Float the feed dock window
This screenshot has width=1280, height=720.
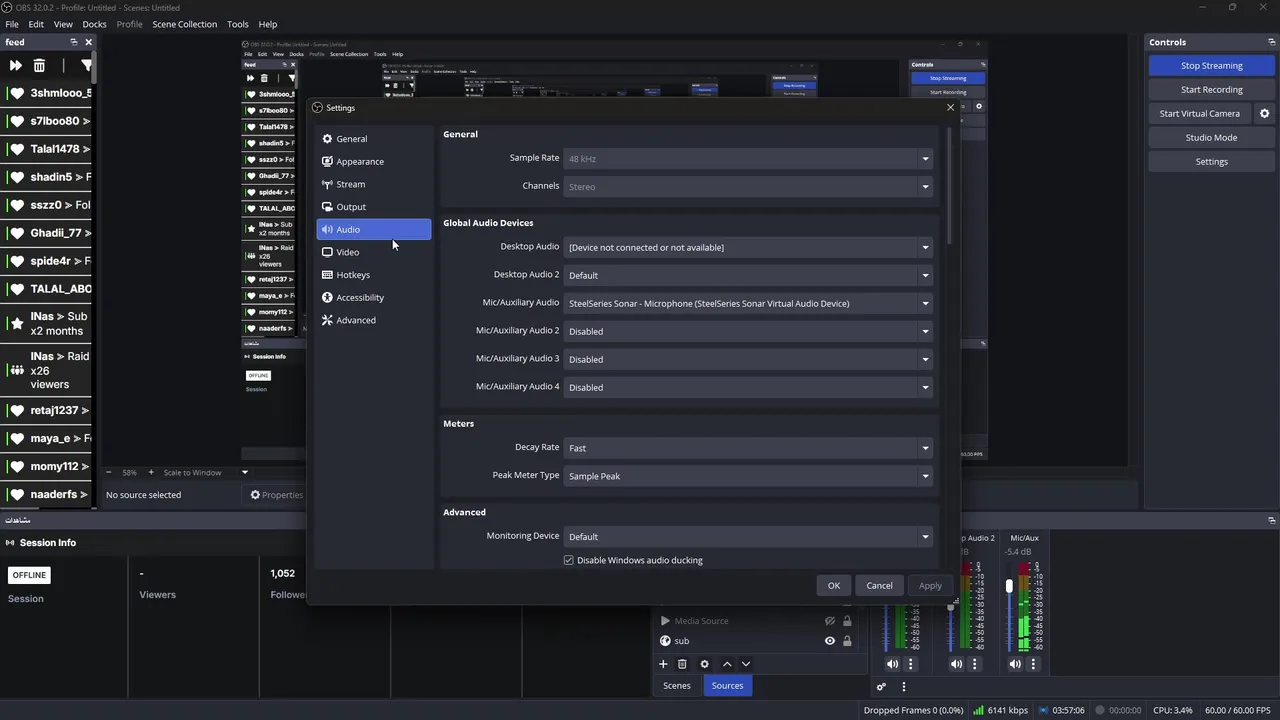[73, 42]
